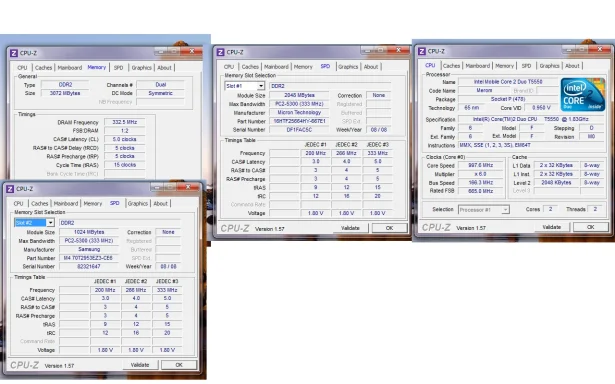Click the Intel Core 2 Duo logo
615x384 pixels.
click(582, 95)
